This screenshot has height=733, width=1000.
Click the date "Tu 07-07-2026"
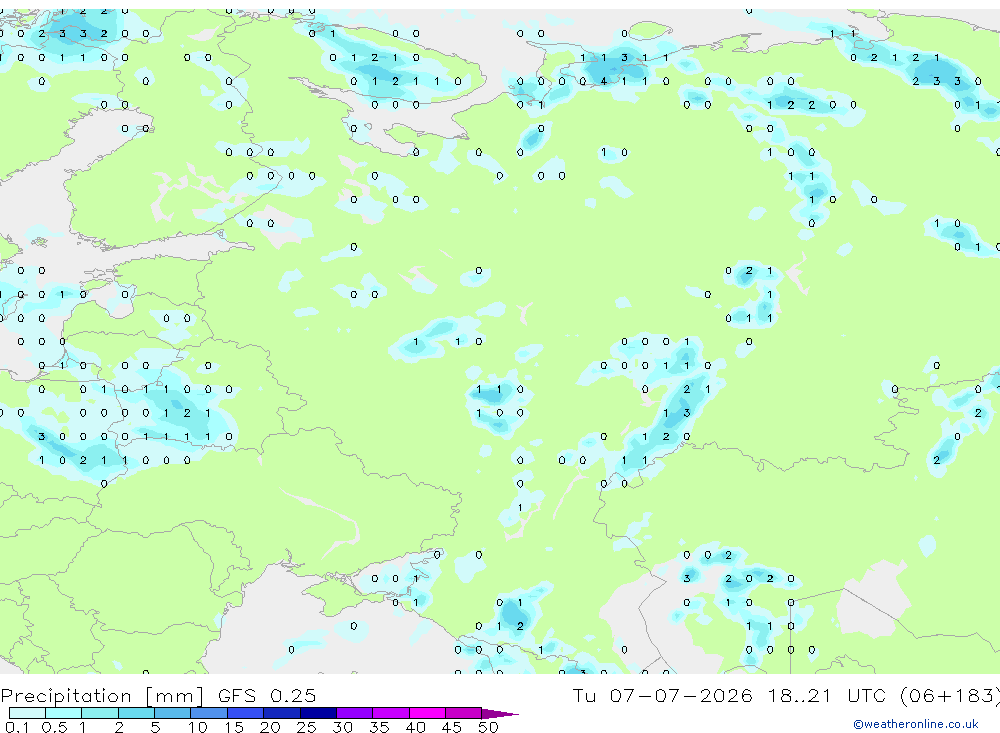coord(663,695)
